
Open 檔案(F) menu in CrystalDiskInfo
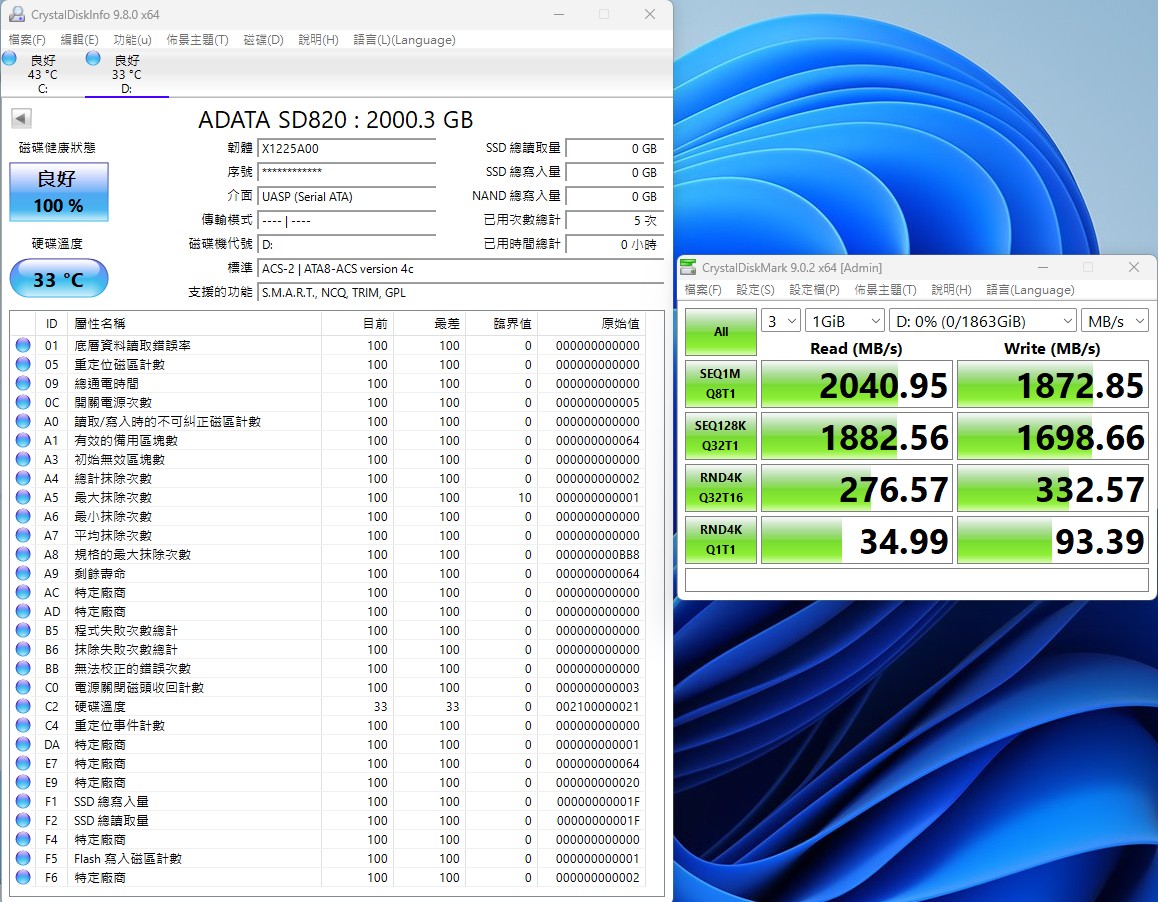[27, 40]
